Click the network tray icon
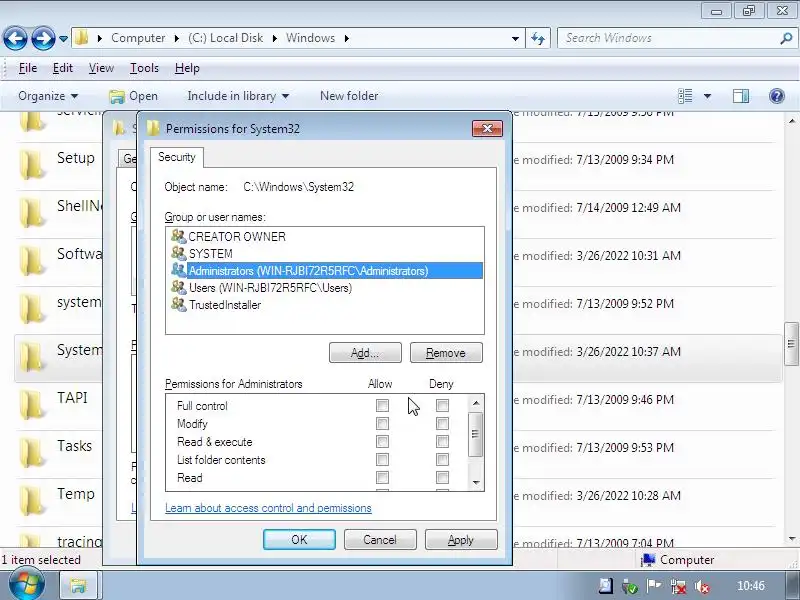800x600 pixels. pyautogui.click(x=678, y=586)
